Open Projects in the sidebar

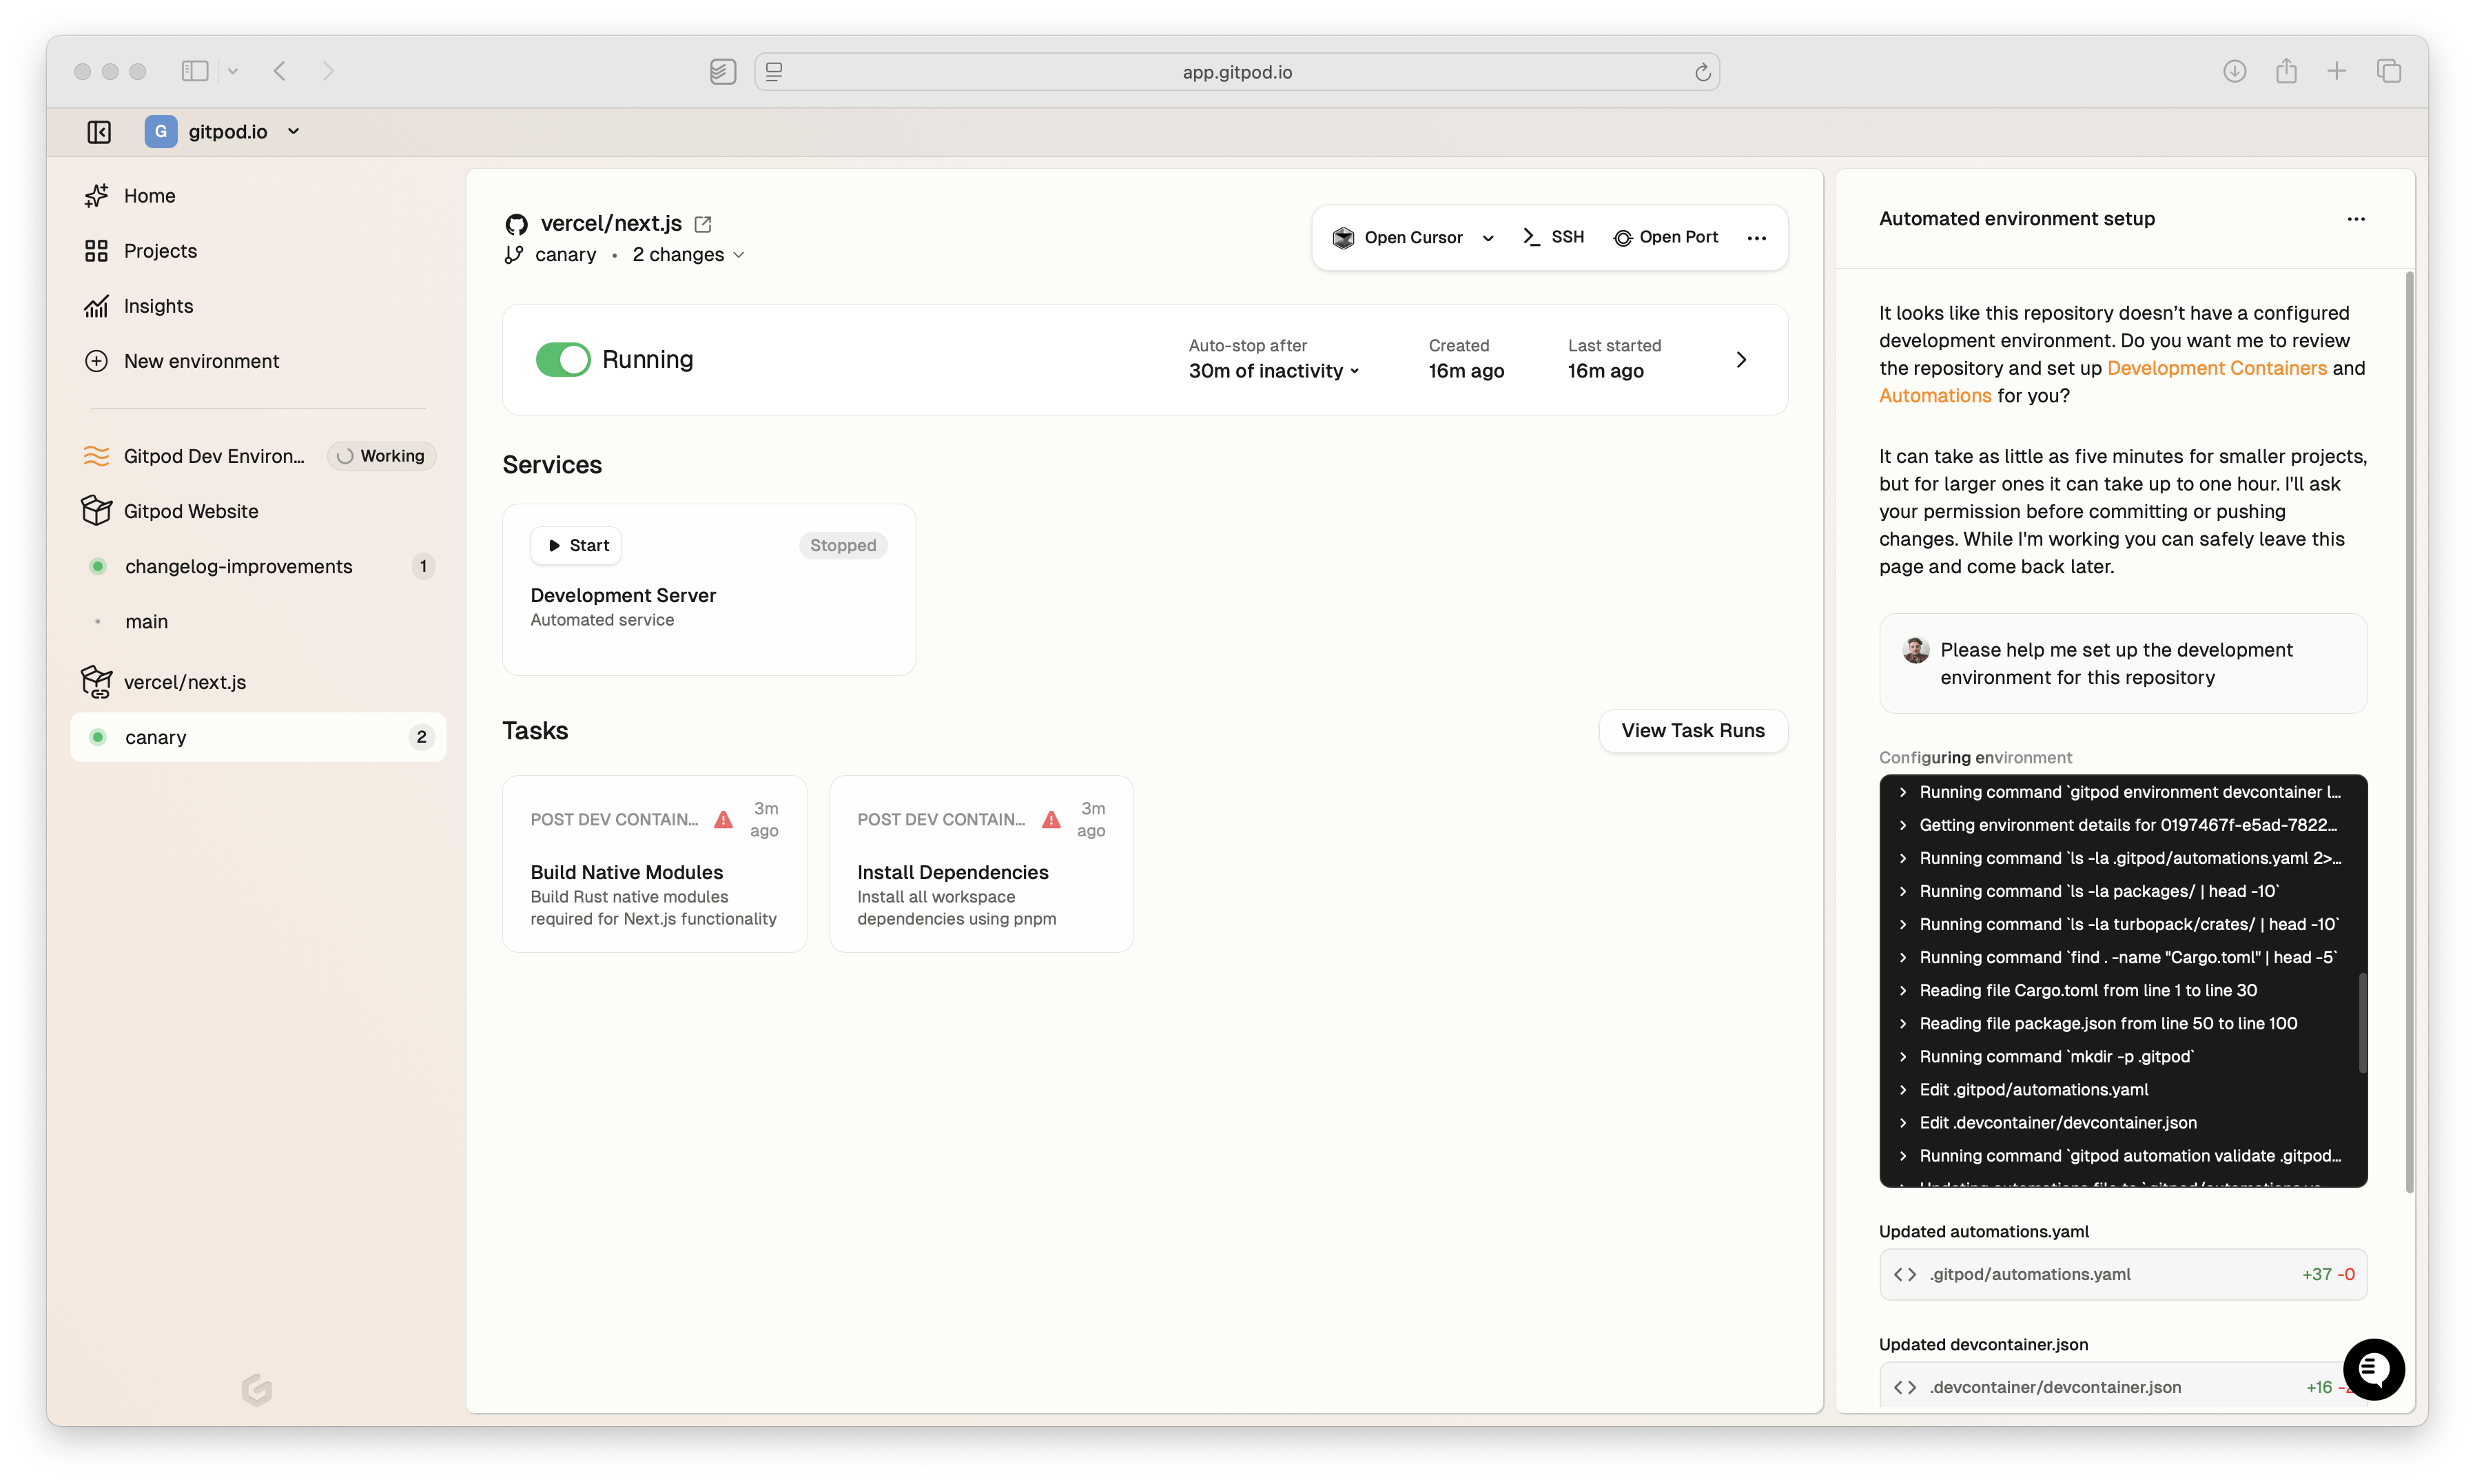[x=160, y=251]
